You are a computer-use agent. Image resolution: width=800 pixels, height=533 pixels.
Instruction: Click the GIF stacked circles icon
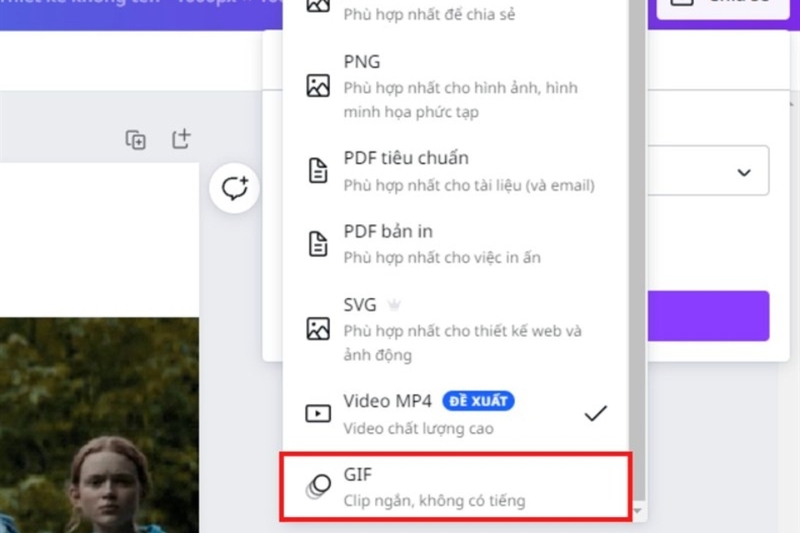click(318, 486)
